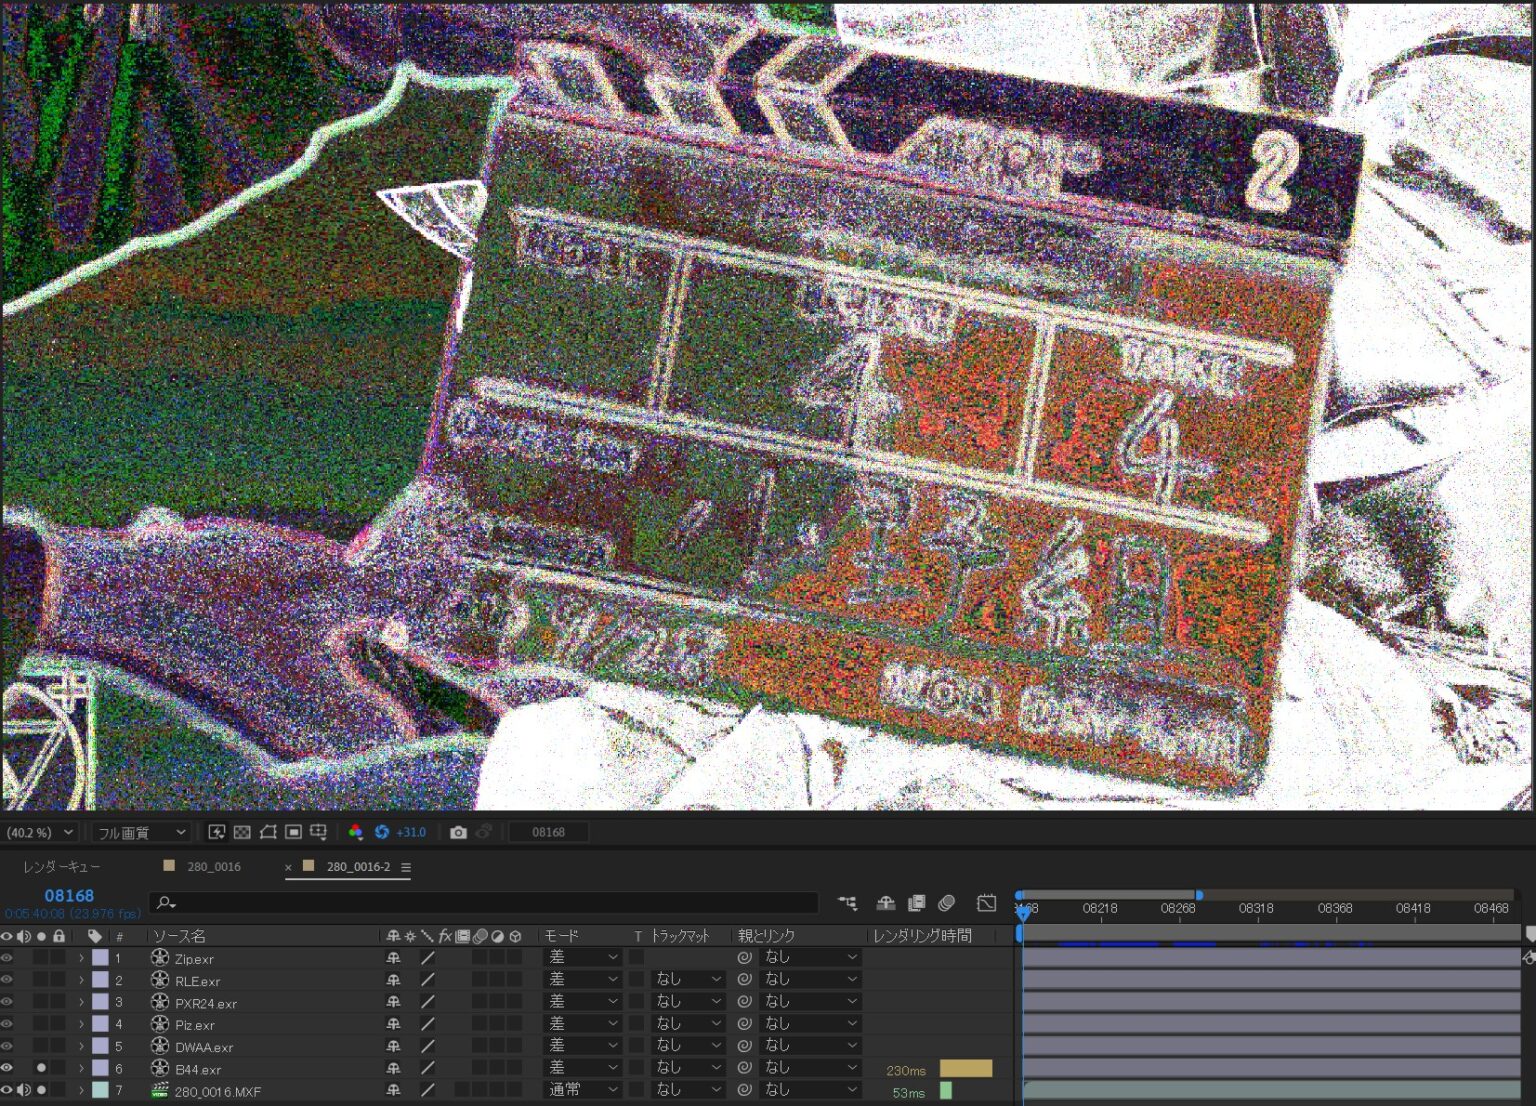Viewport: 1536px width, 1106px height.
Task: Open the フル画質 resolution dropdown
Action: coord(141,832)
